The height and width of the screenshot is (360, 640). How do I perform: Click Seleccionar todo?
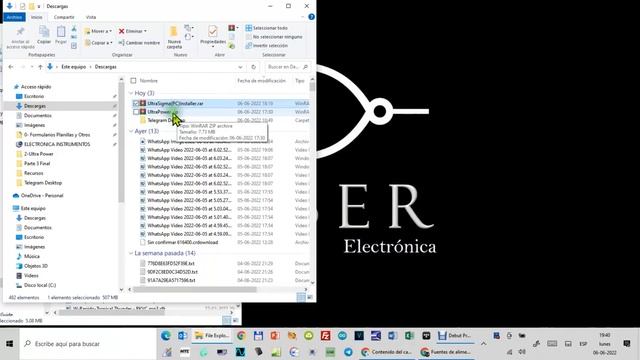pos(267,28)
